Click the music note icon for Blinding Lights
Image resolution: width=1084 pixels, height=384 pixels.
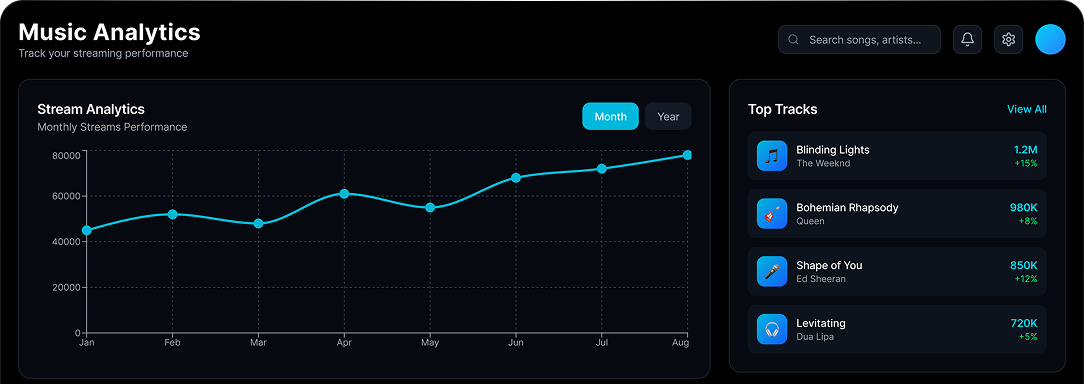(772, 156)
